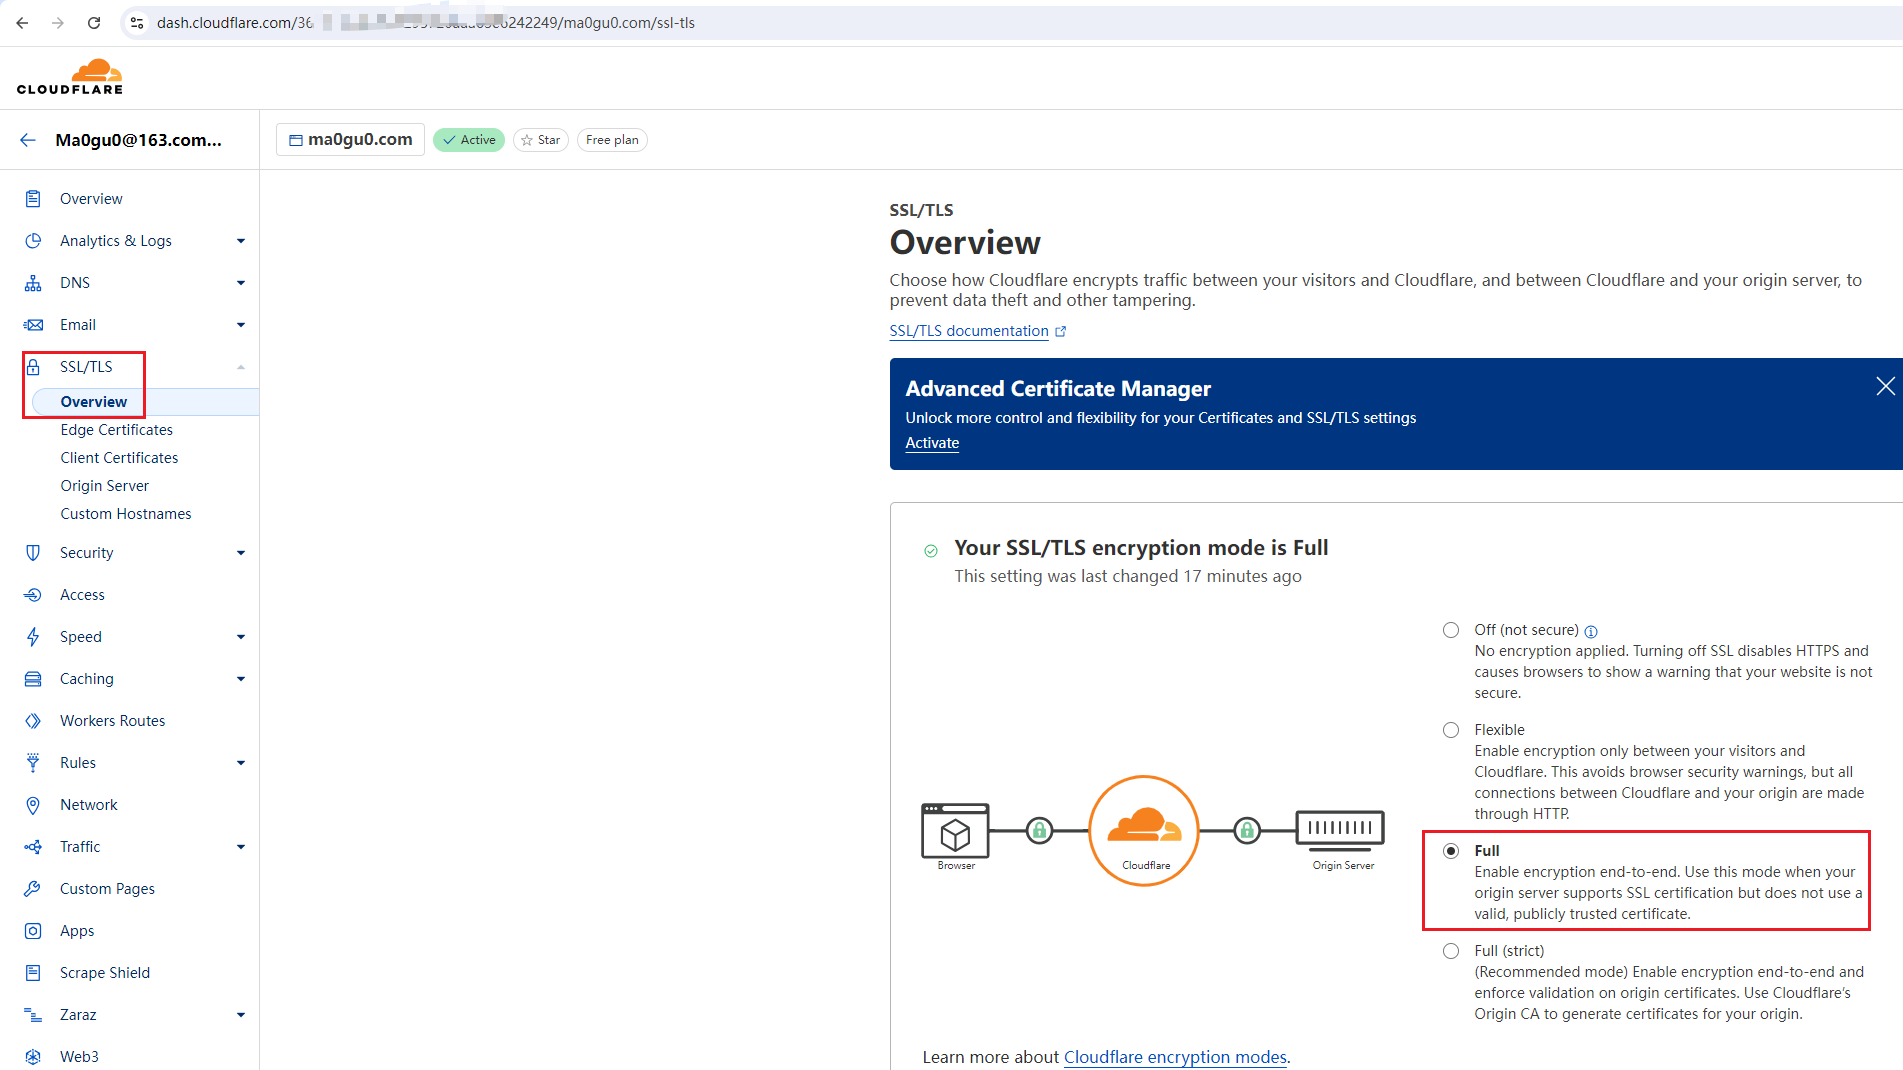Viewport: 1903px width, 1070px height.
Task: Click the Email envelope icon
Action: point(33,325)
